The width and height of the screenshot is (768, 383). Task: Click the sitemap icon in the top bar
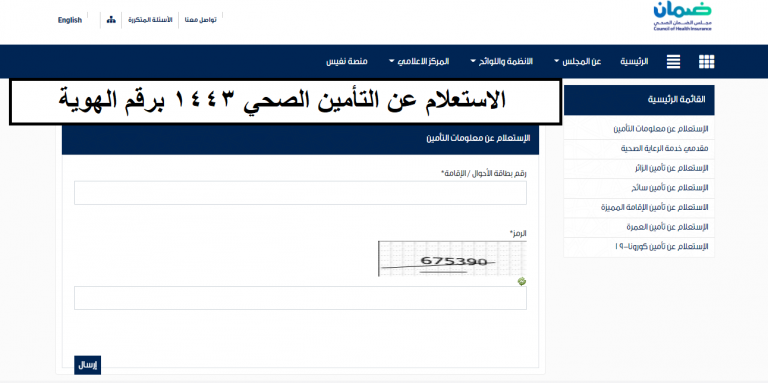coord(111,20)
